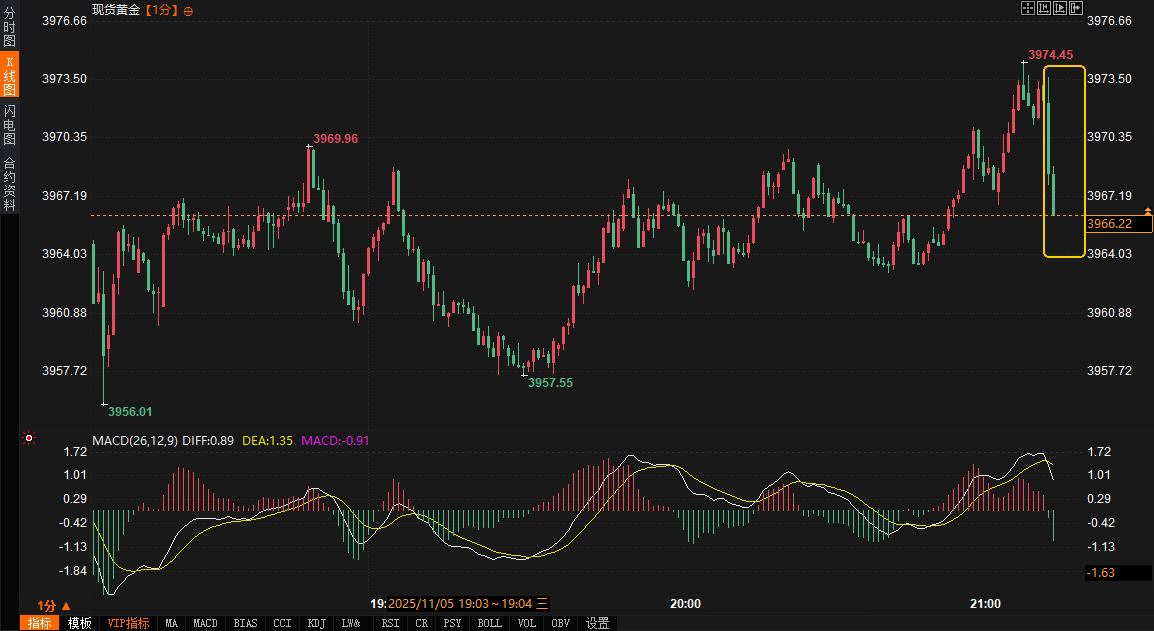This screenshot has width=1154, height=631.
Task: Click the chart playback icon
Action: coord(1060,8)
